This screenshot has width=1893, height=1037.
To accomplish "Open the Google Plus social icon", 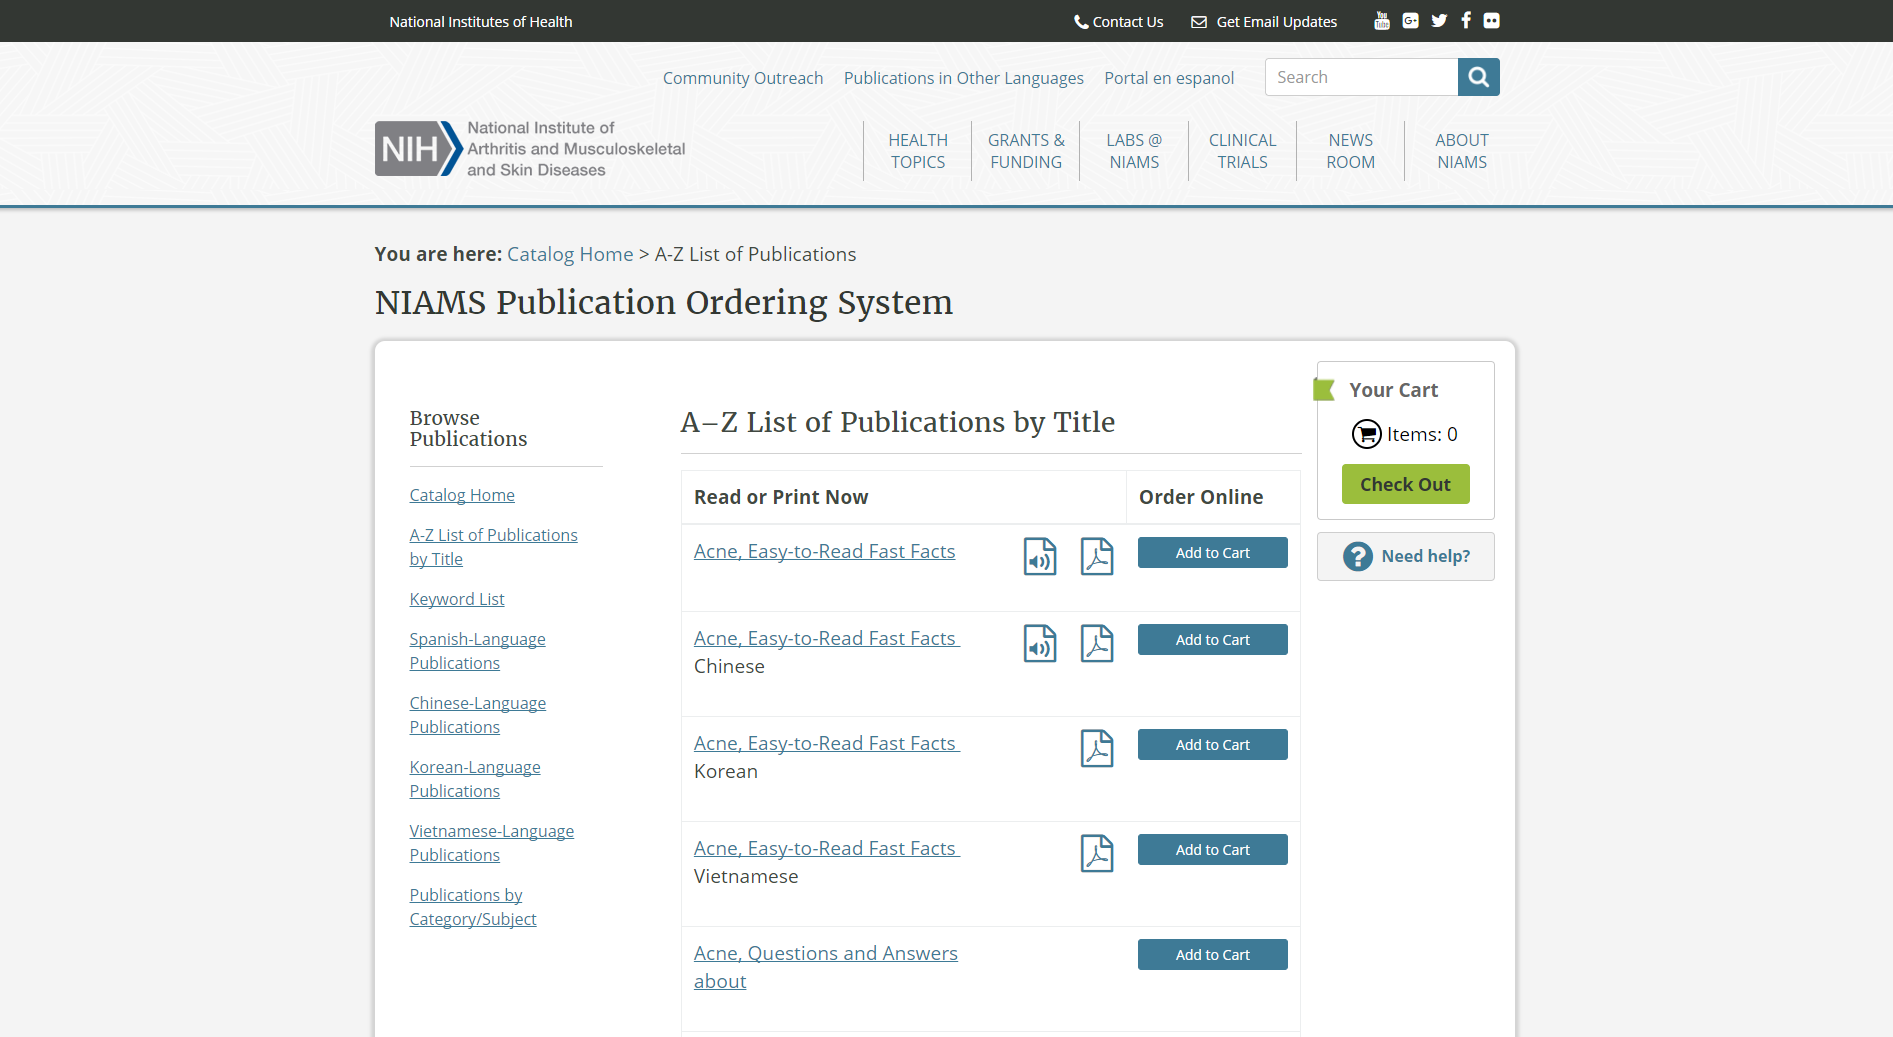I will point(1411,21).
